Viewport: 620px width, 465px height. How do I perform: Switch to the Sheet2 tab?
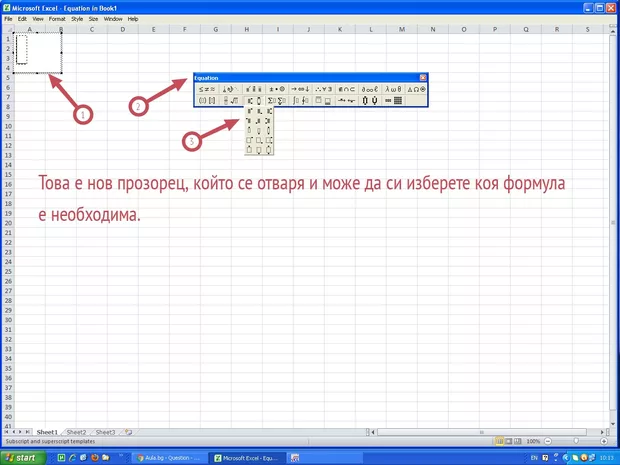tap(76, 432)
